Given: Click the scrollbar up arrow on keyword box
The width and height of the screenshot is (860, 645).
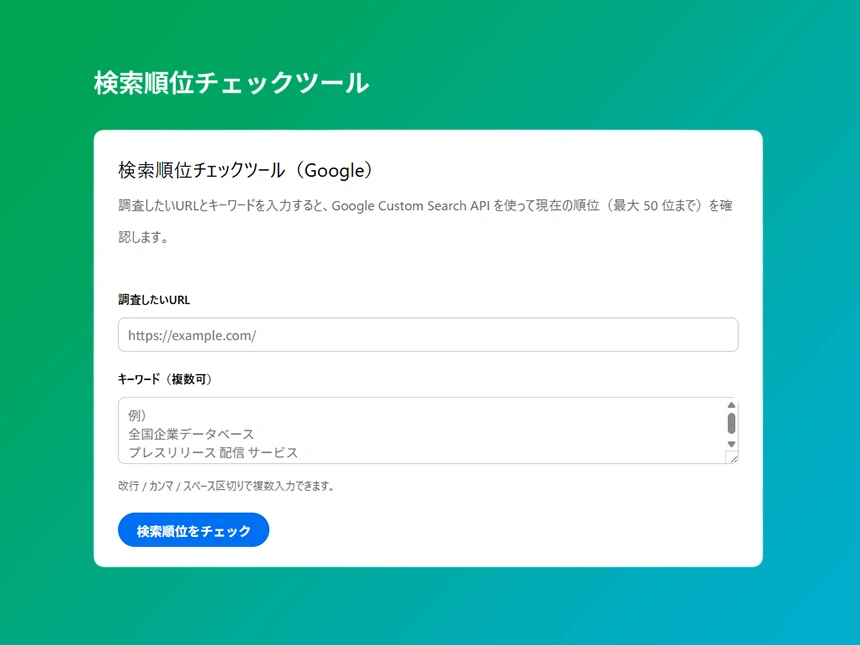Looking at the screenshot, I should tap(731, 404).
